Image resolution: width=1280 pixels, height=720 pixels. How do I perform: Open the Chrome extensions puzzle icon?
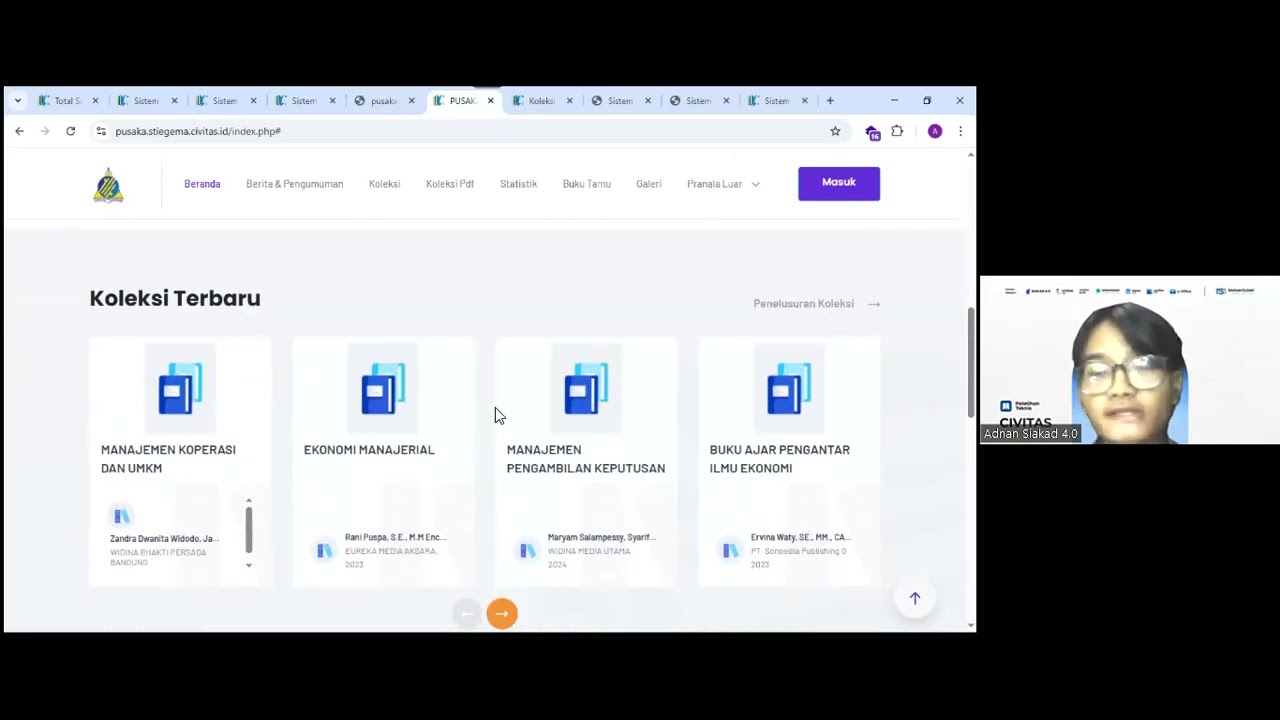(x=897, y=131)
